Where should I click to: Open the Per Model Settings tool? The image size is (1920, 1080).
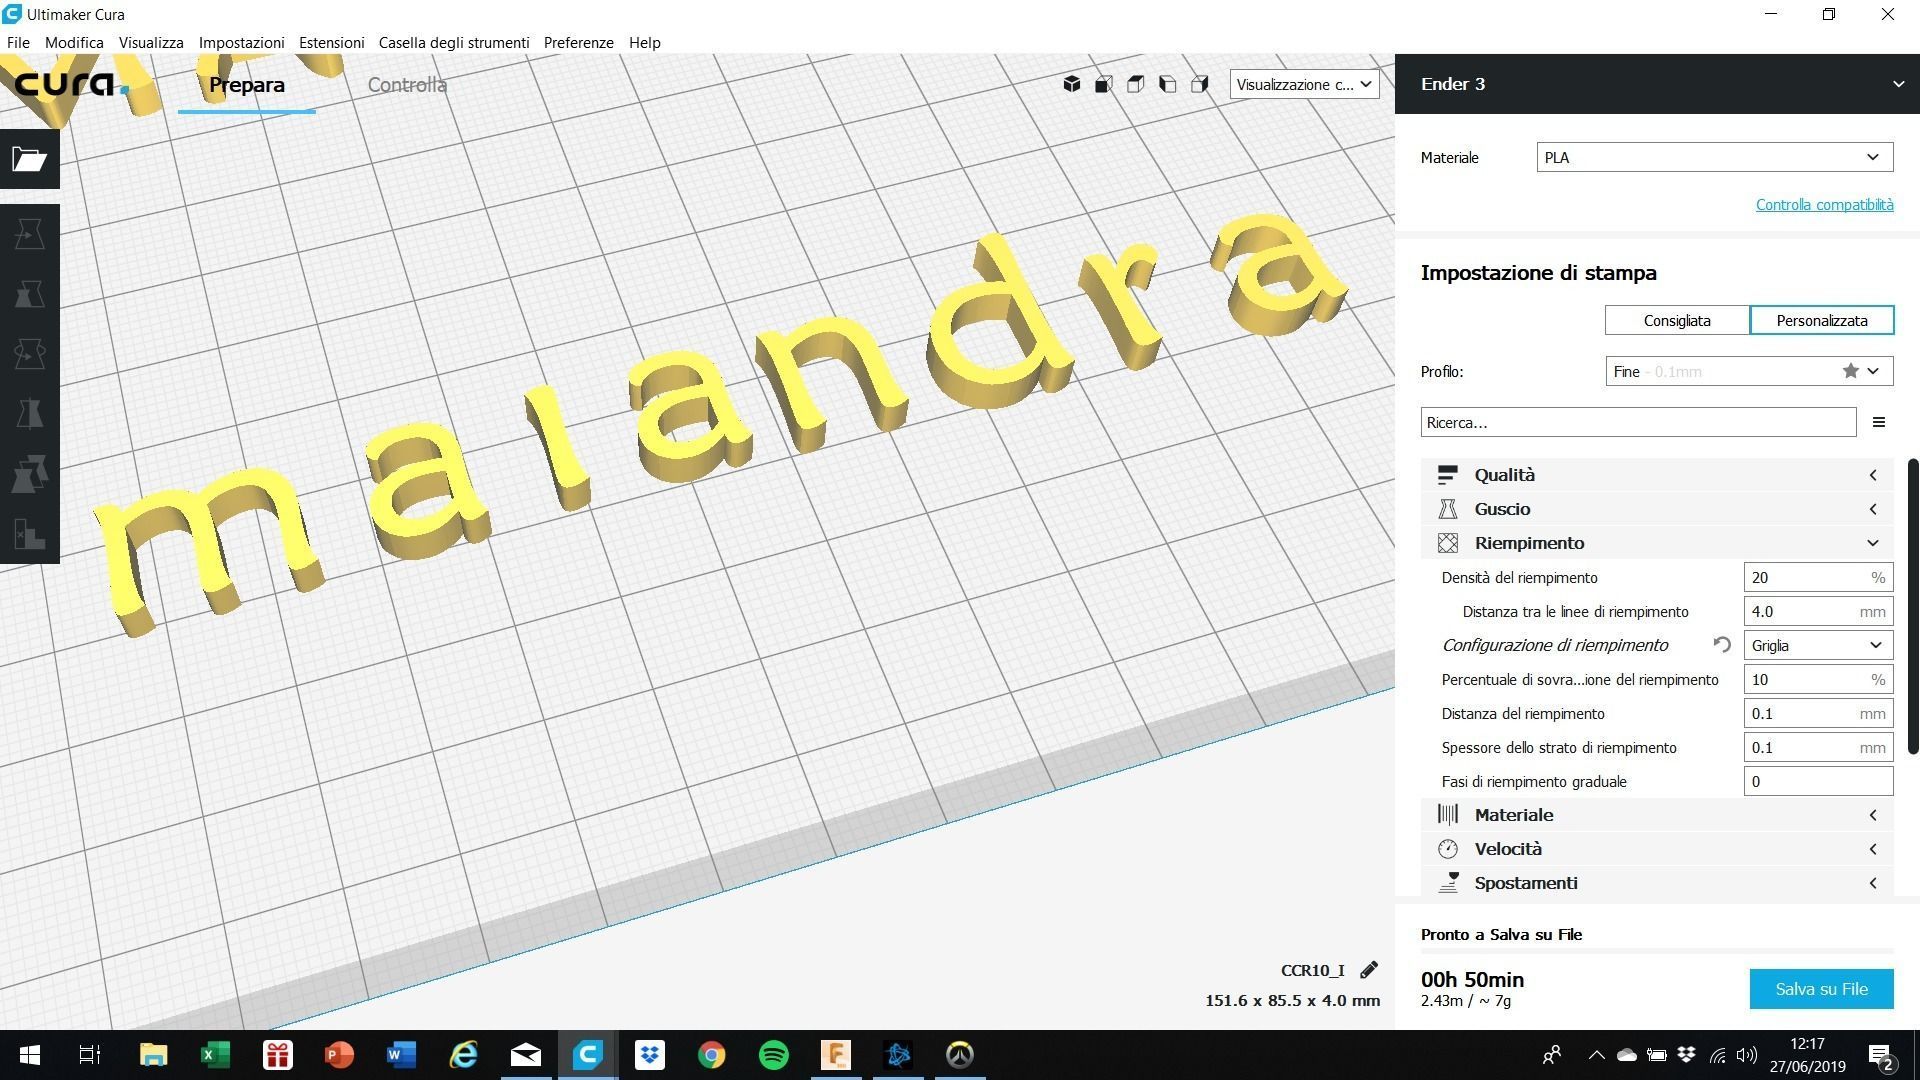pos(29,474)
